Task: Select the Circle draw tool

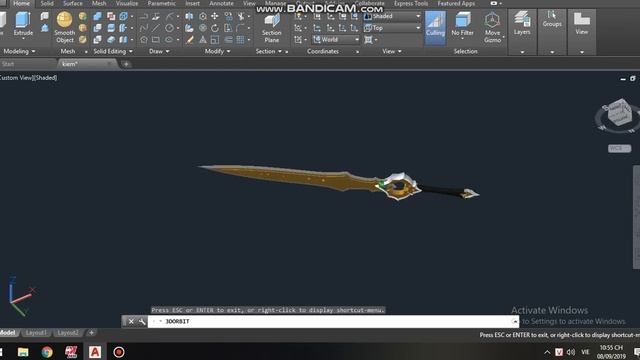Action: pos(169,28)
